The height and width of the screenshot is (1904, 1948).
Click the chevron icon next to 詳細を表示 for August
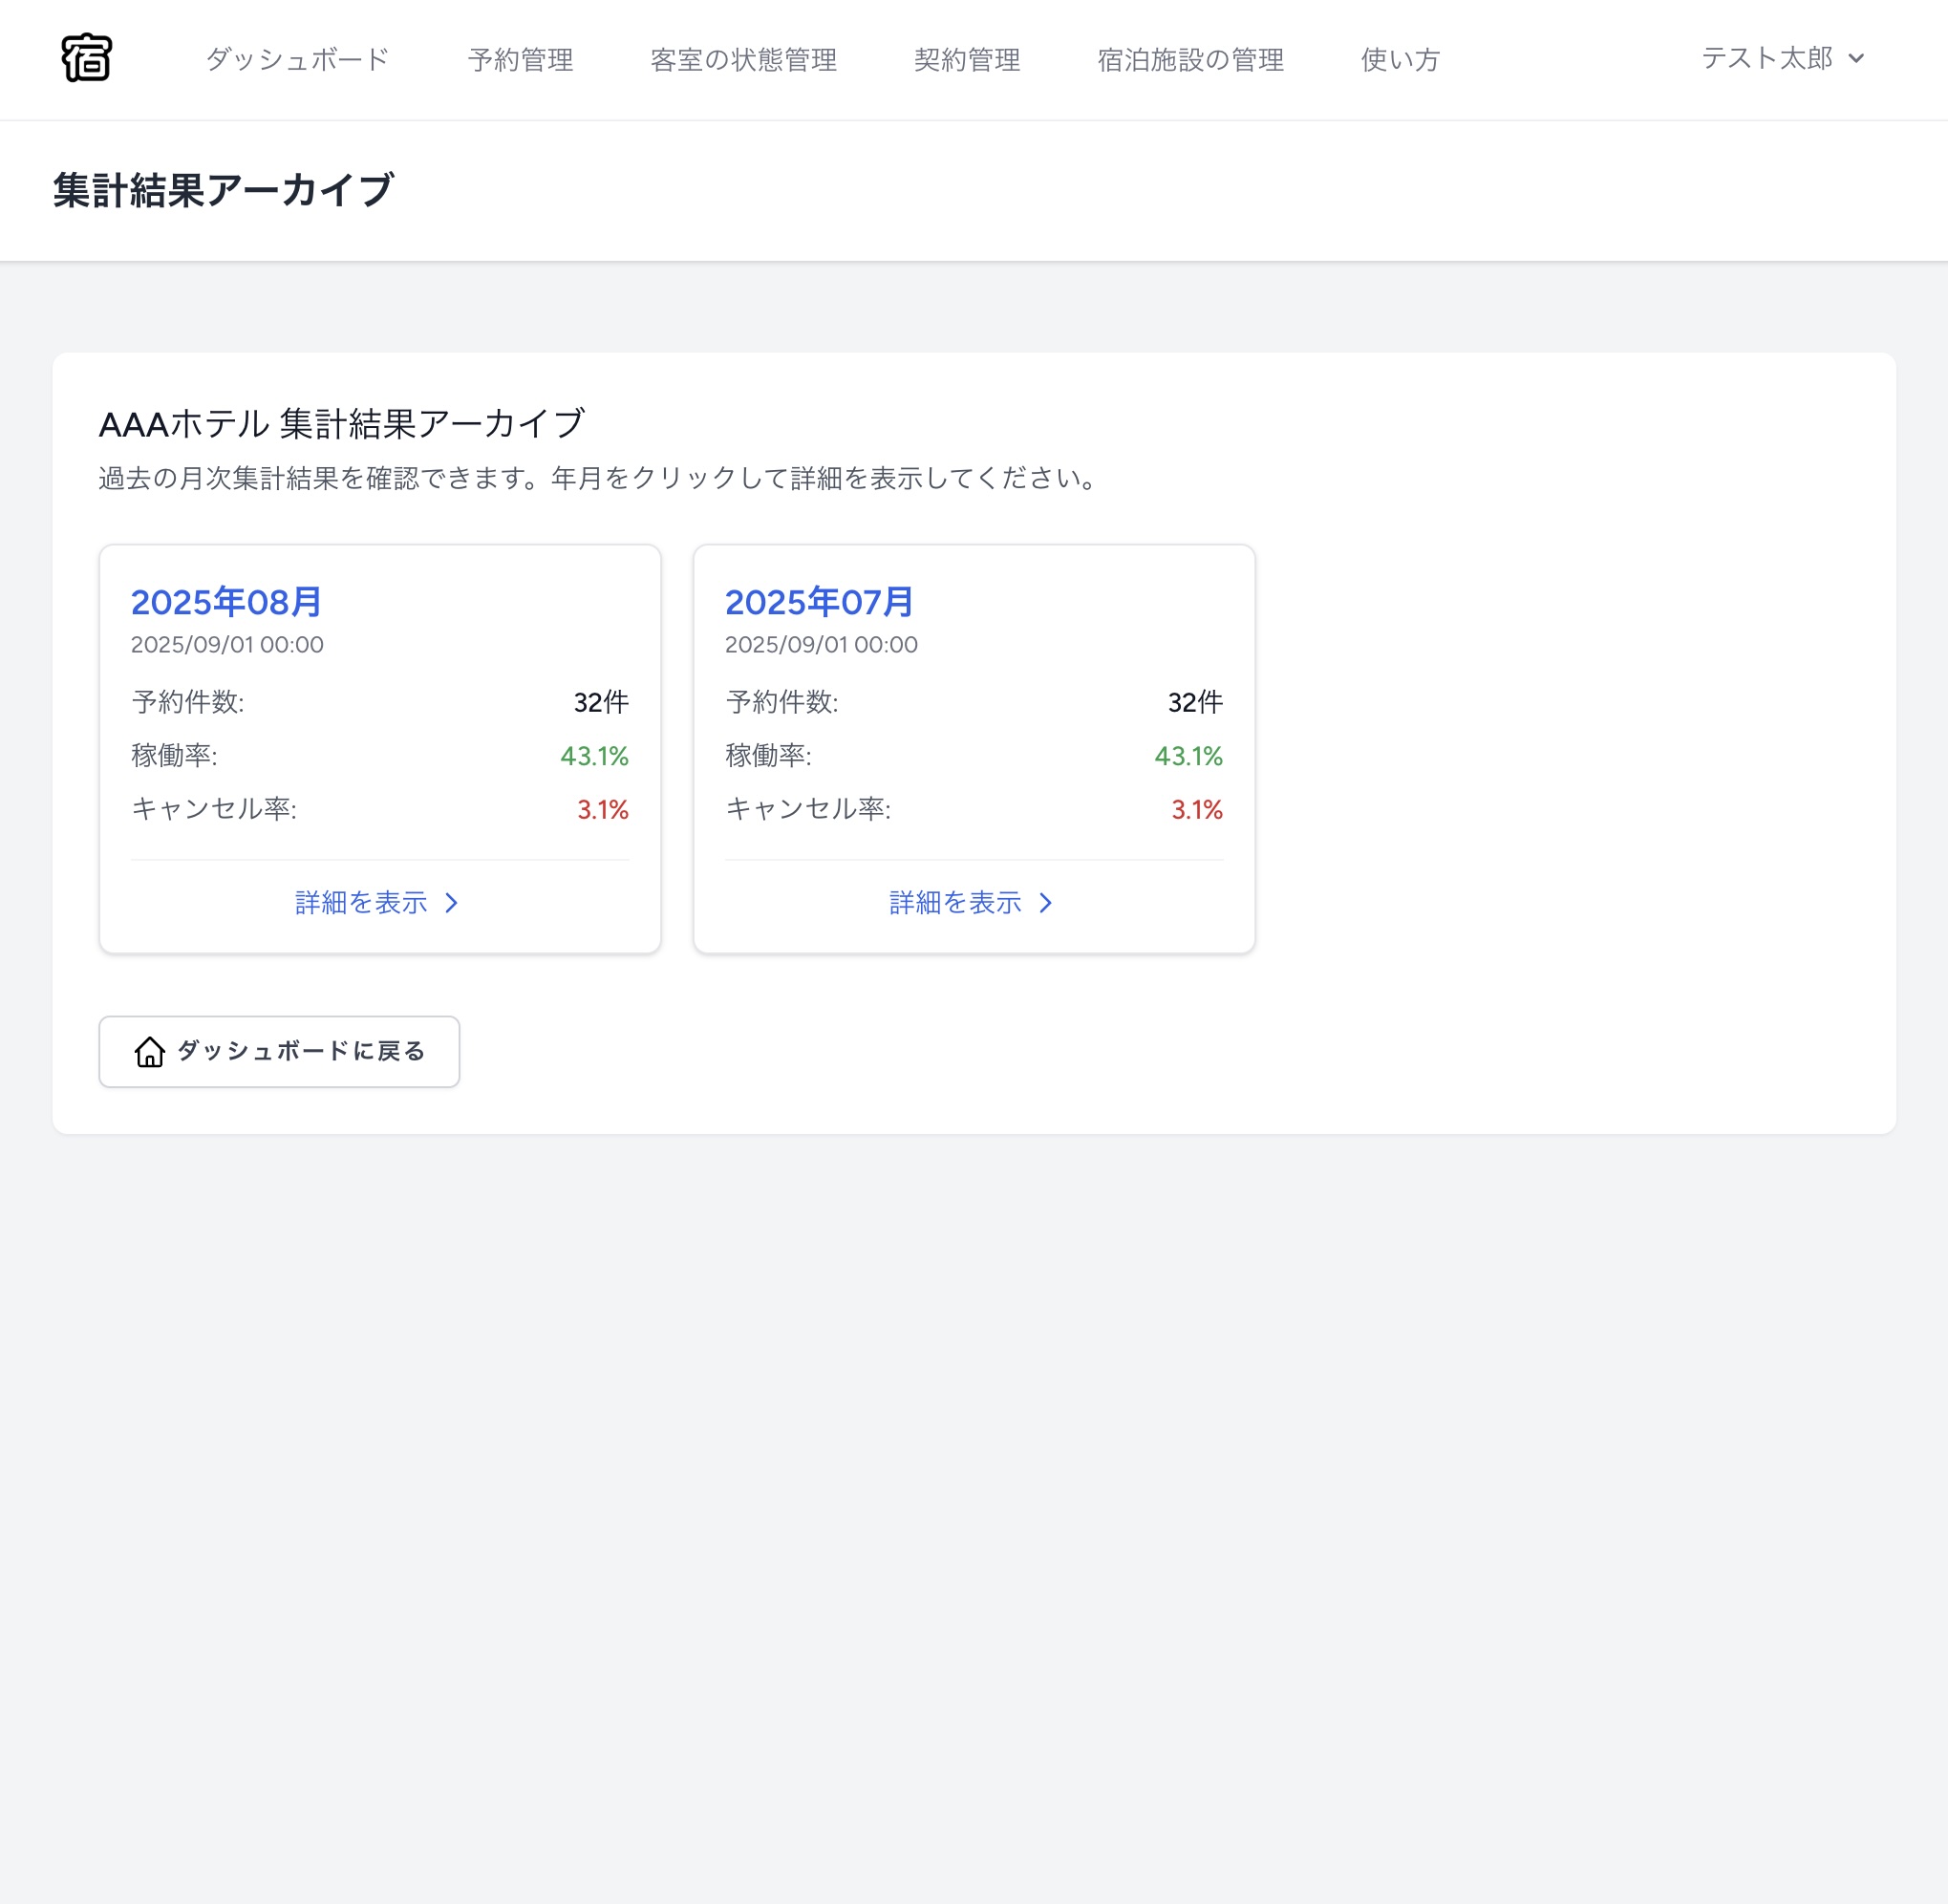pyautogui.click(x=452, y=903)
